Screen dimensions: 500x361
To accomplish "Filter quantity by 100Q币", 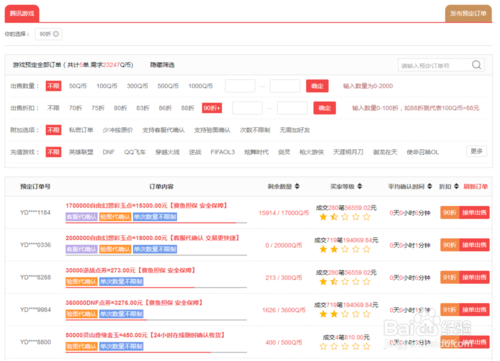I will (x=107, y=86).
